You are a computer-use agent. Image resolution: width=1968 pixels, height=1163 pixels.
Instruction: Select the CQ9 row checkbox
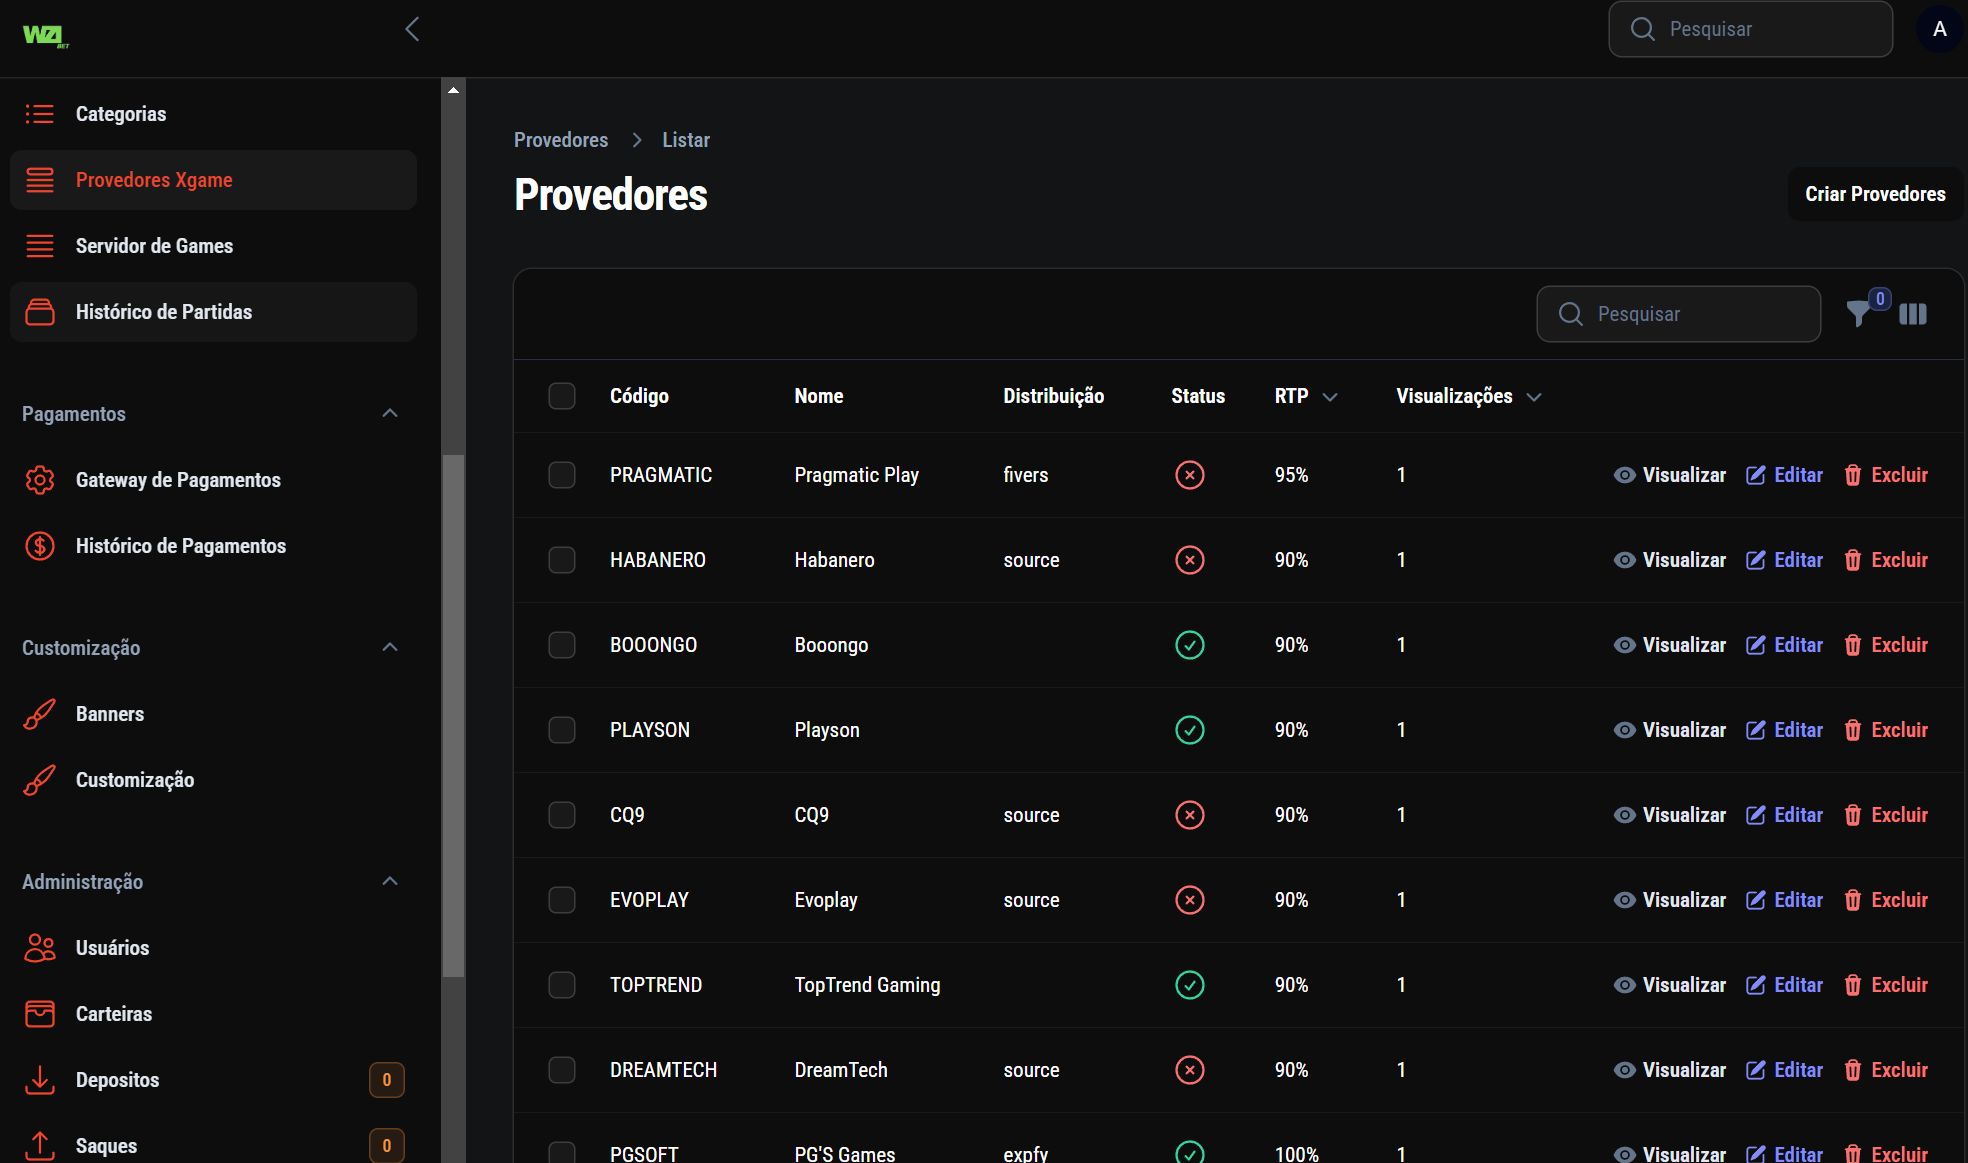point(562,815)
